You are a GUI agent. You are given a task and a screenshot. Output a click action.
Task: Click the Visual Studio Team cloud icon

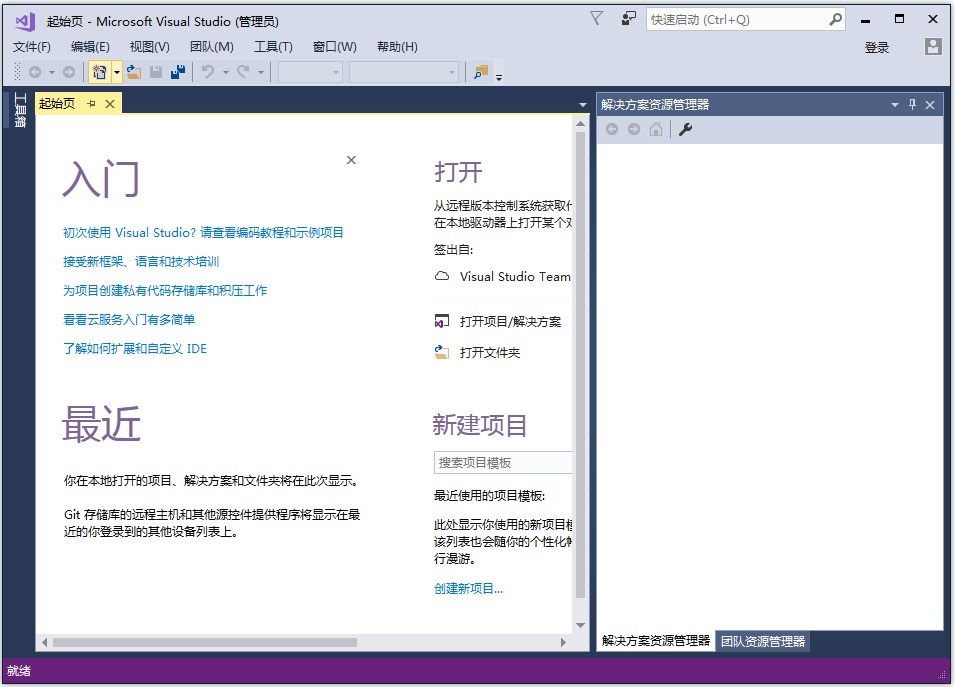click(442, 277)
